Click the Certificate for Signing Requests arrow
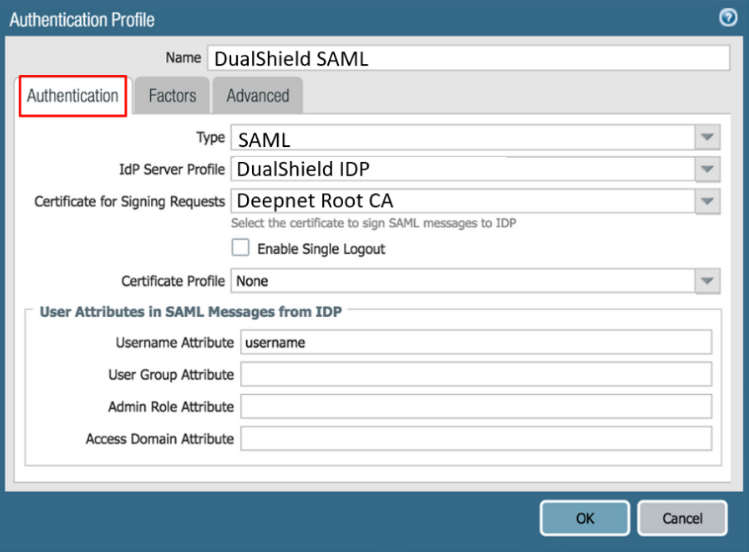The height and width of the screenshot is (552, 749). [707, 201]
